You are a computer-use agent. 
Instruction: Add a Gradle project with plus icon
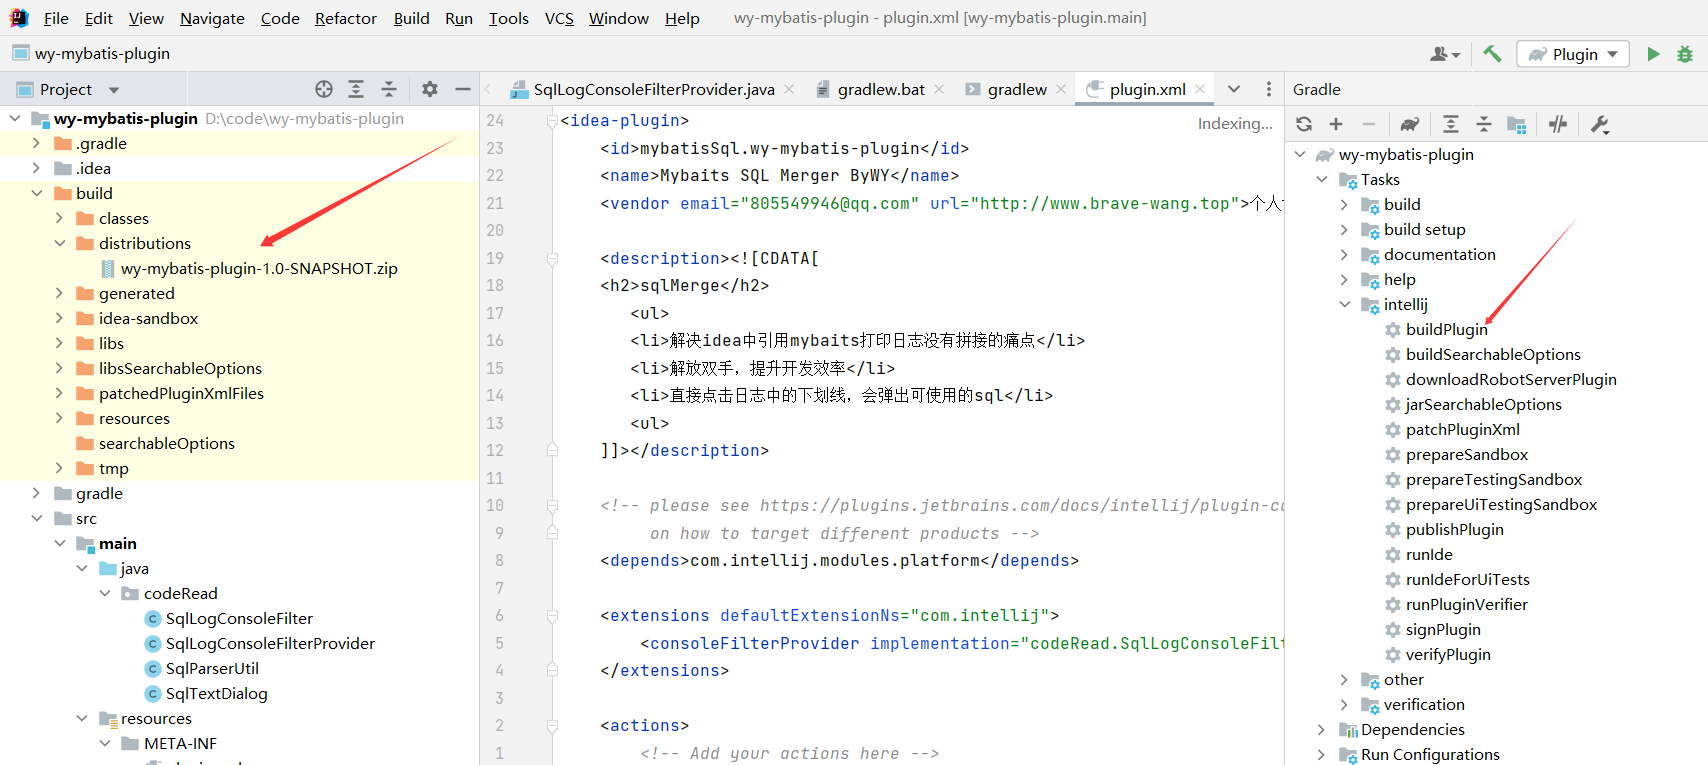tap(1336, 124)
